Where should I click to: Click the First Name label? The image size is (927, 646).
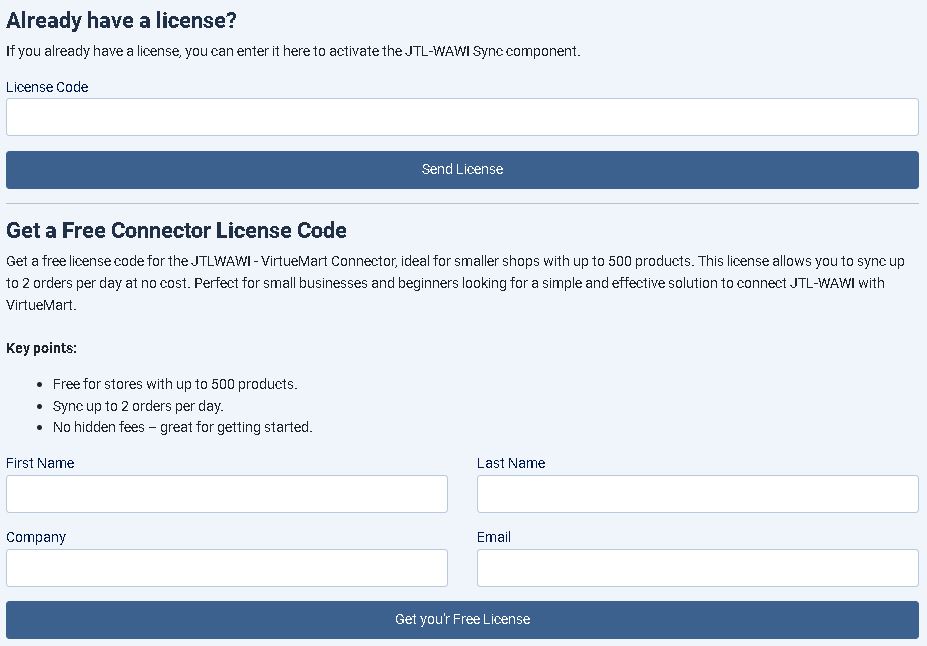pyautogui.click(x=40, y=463)
